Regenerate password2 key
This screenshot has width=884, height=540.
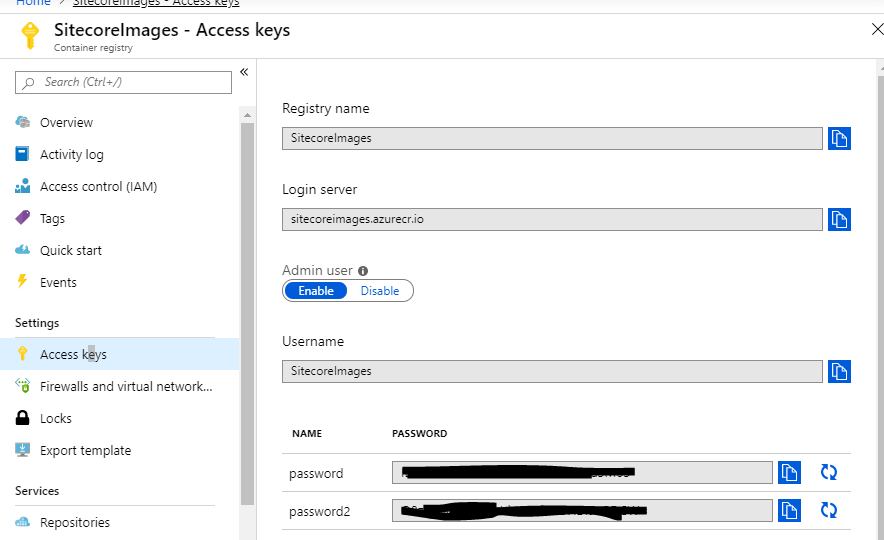pos(828,510)
